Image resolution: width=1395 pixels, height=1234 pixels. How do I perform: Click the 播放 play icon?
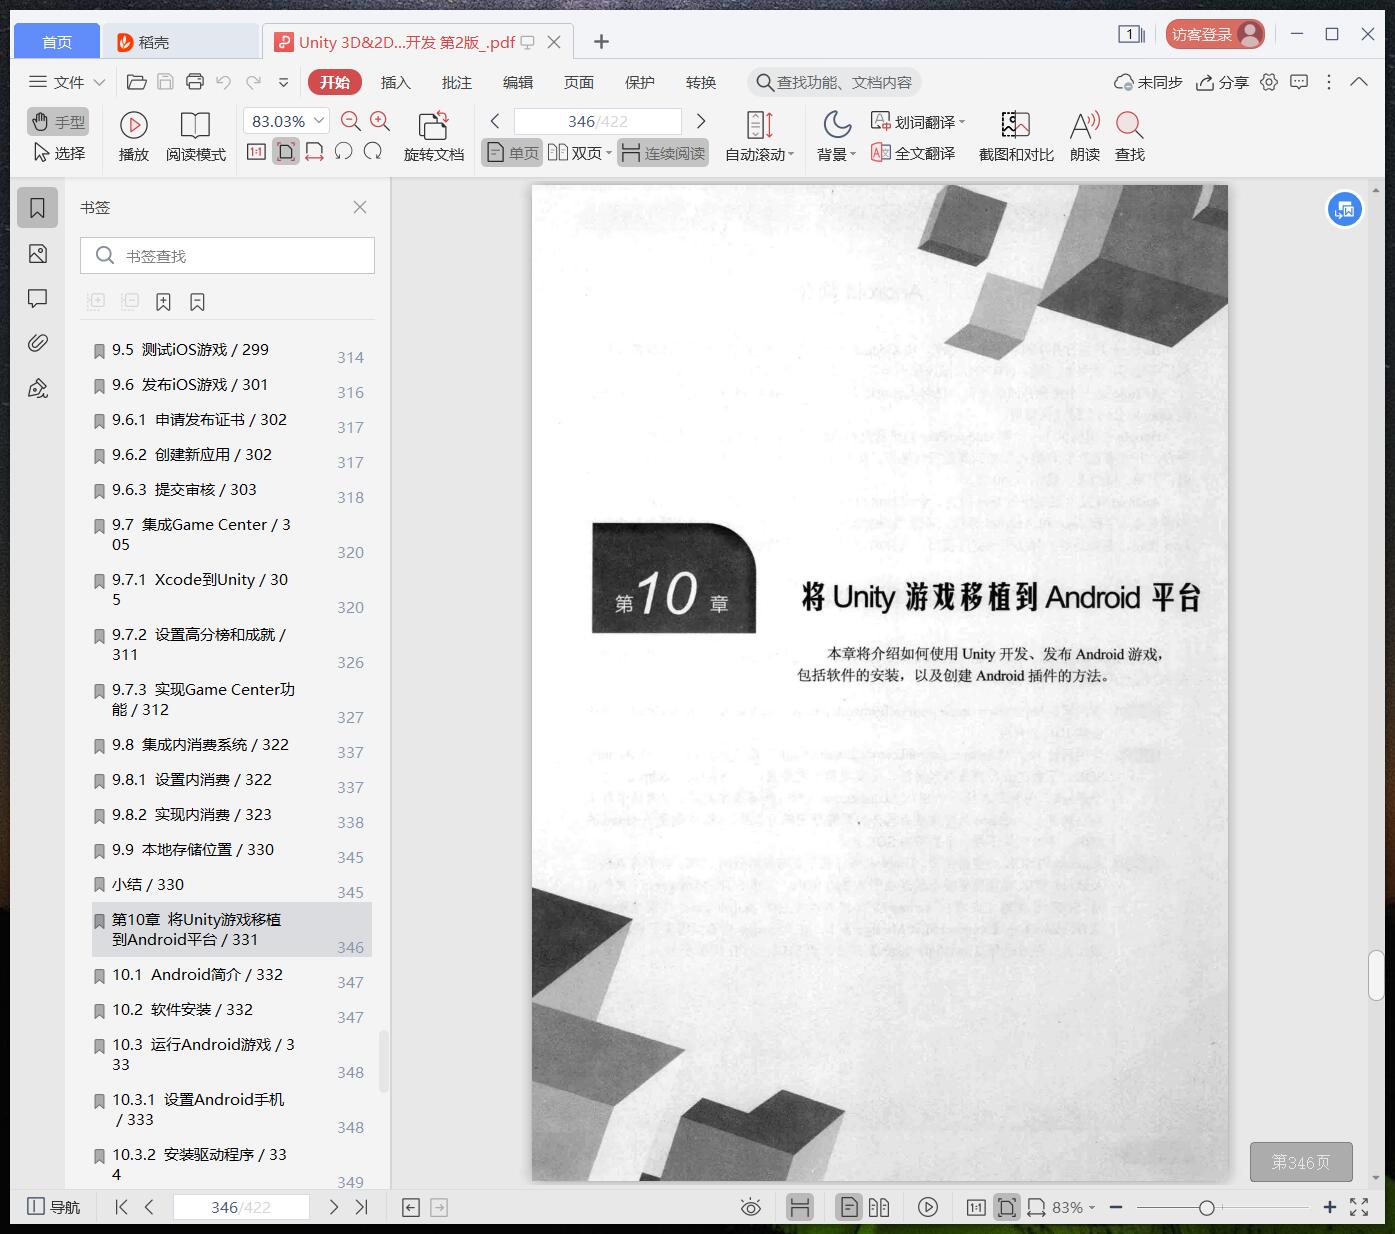[x=134, y=125]
